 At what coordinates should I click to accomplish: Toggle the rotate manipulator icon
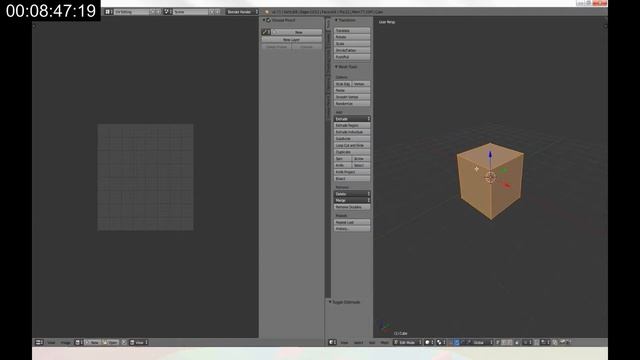pos(462,342)
